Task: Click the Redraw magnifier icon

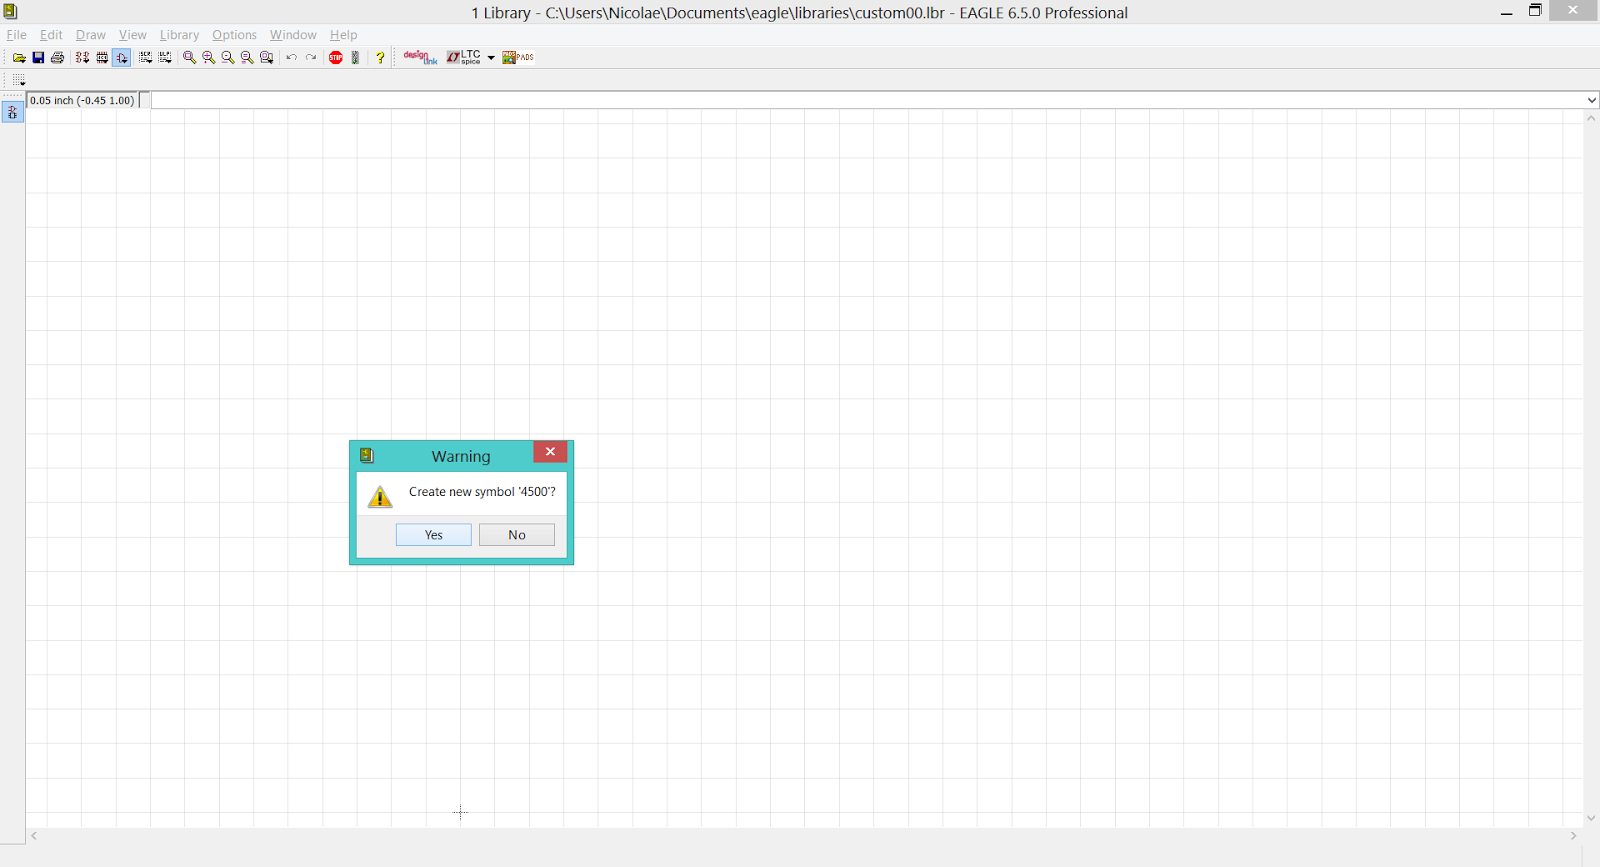Action: click(247, 58)
